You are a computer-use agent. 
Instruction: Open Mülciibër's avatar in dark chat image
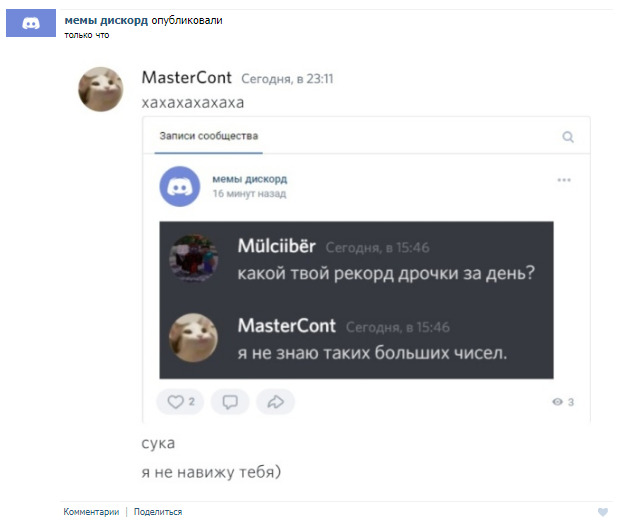click(x=193, y=258)
